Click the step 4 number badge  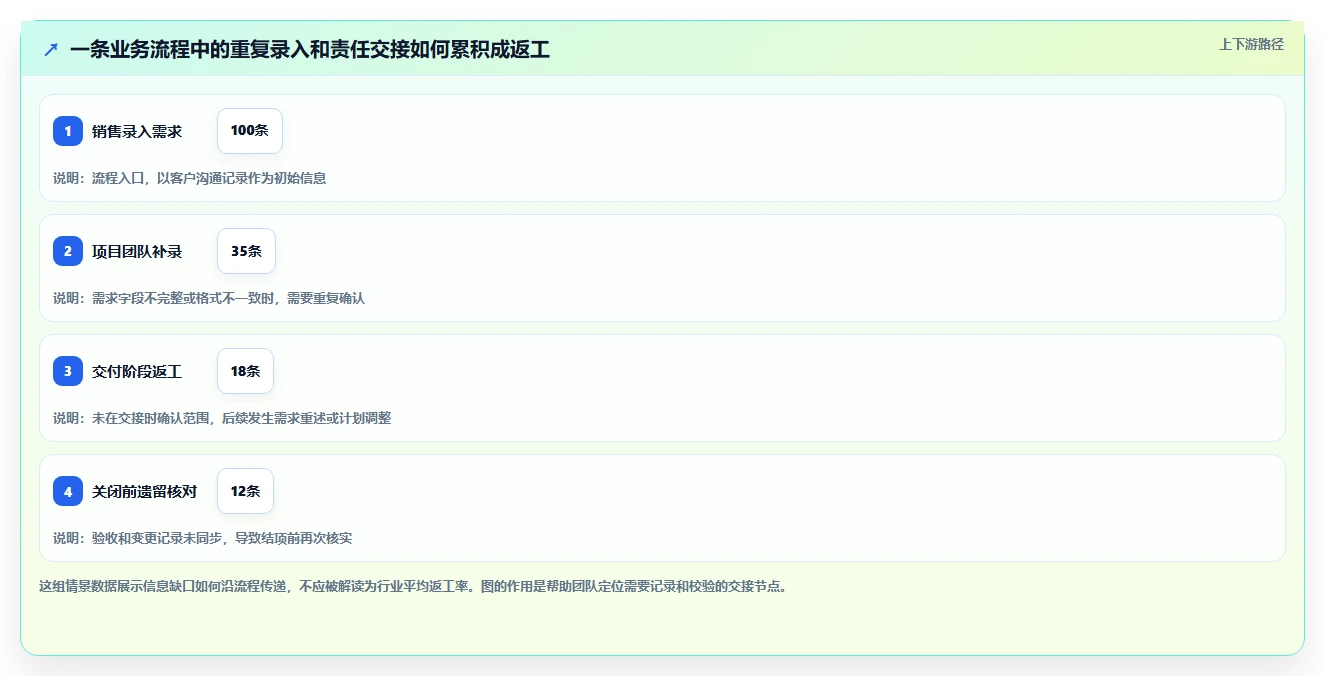click(x=68, y=491)
